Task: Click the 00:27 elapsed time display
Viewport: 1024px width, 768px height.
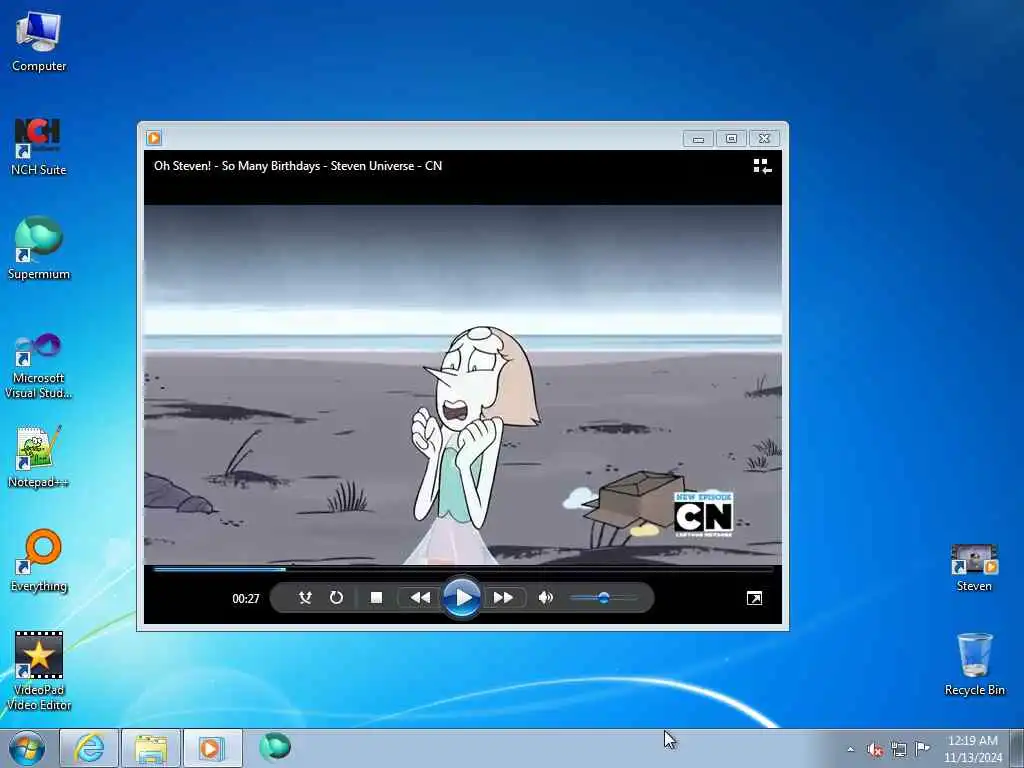Action: pyautogui.click(x=246, y=598)
